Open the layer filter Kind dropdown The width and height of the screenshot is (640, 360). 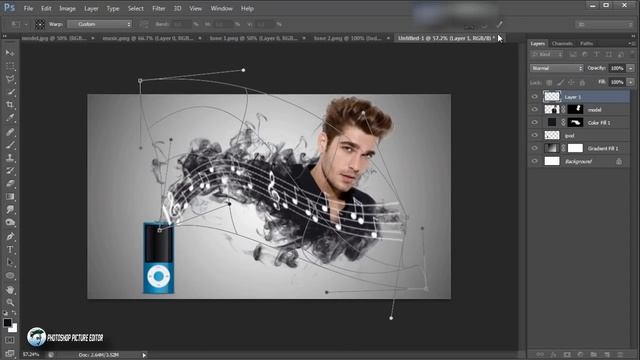click(547, 54)
